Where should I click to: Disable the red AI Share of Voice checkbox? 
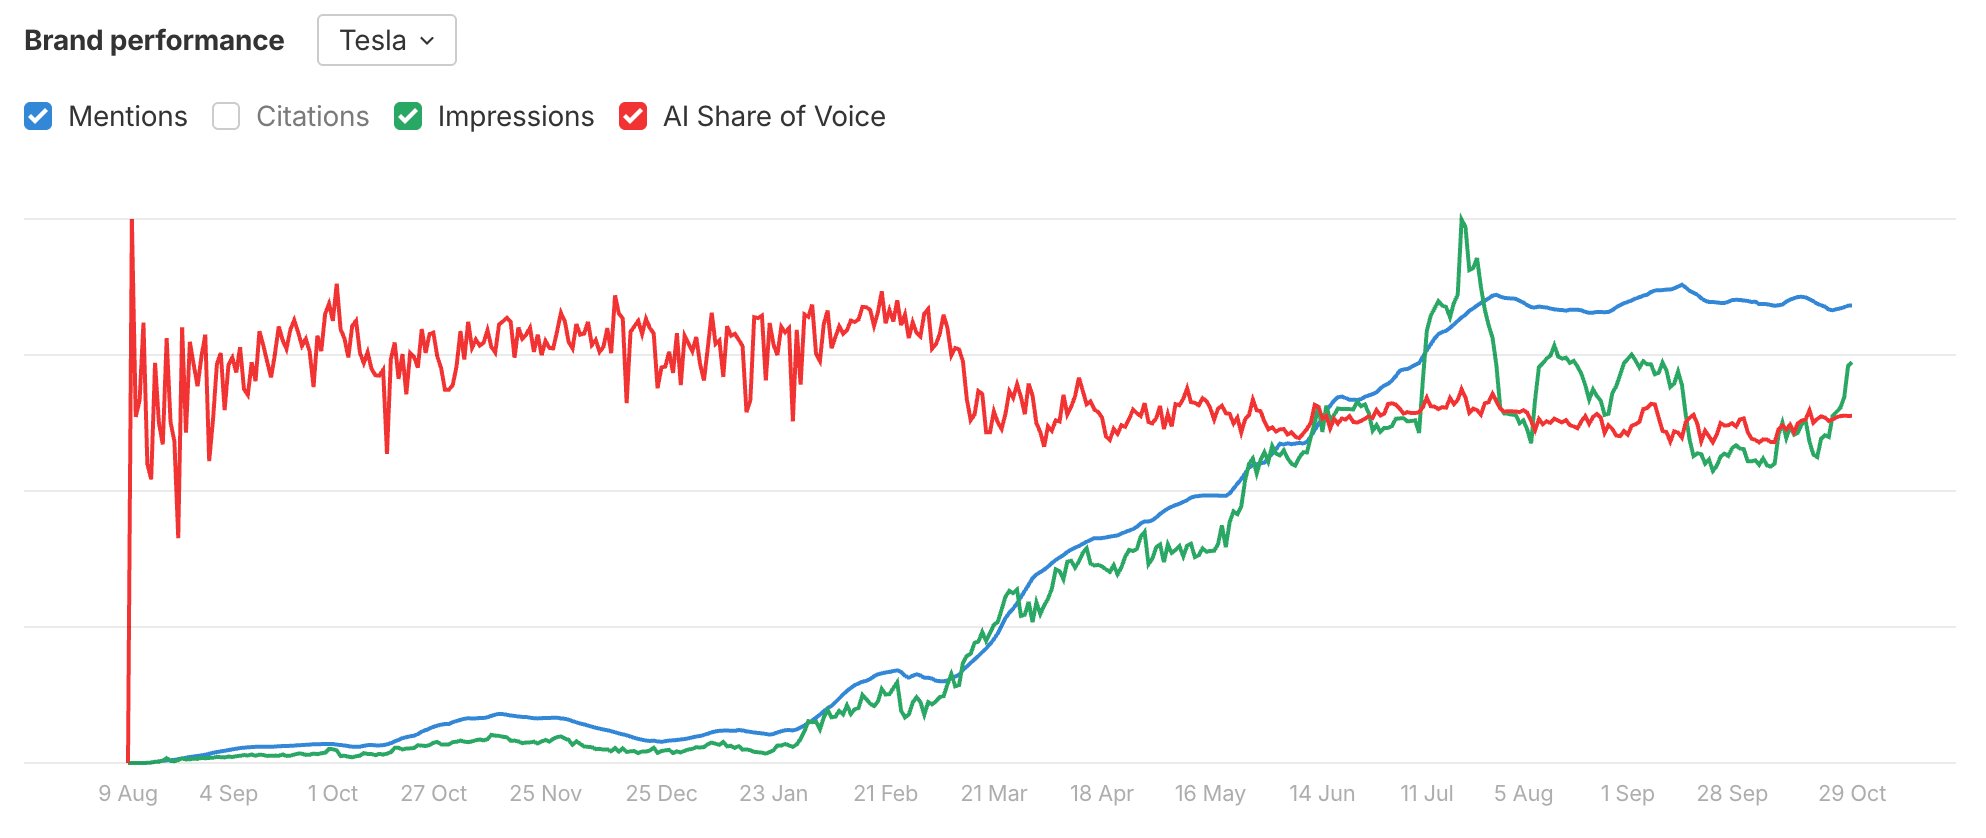(633, 116)
